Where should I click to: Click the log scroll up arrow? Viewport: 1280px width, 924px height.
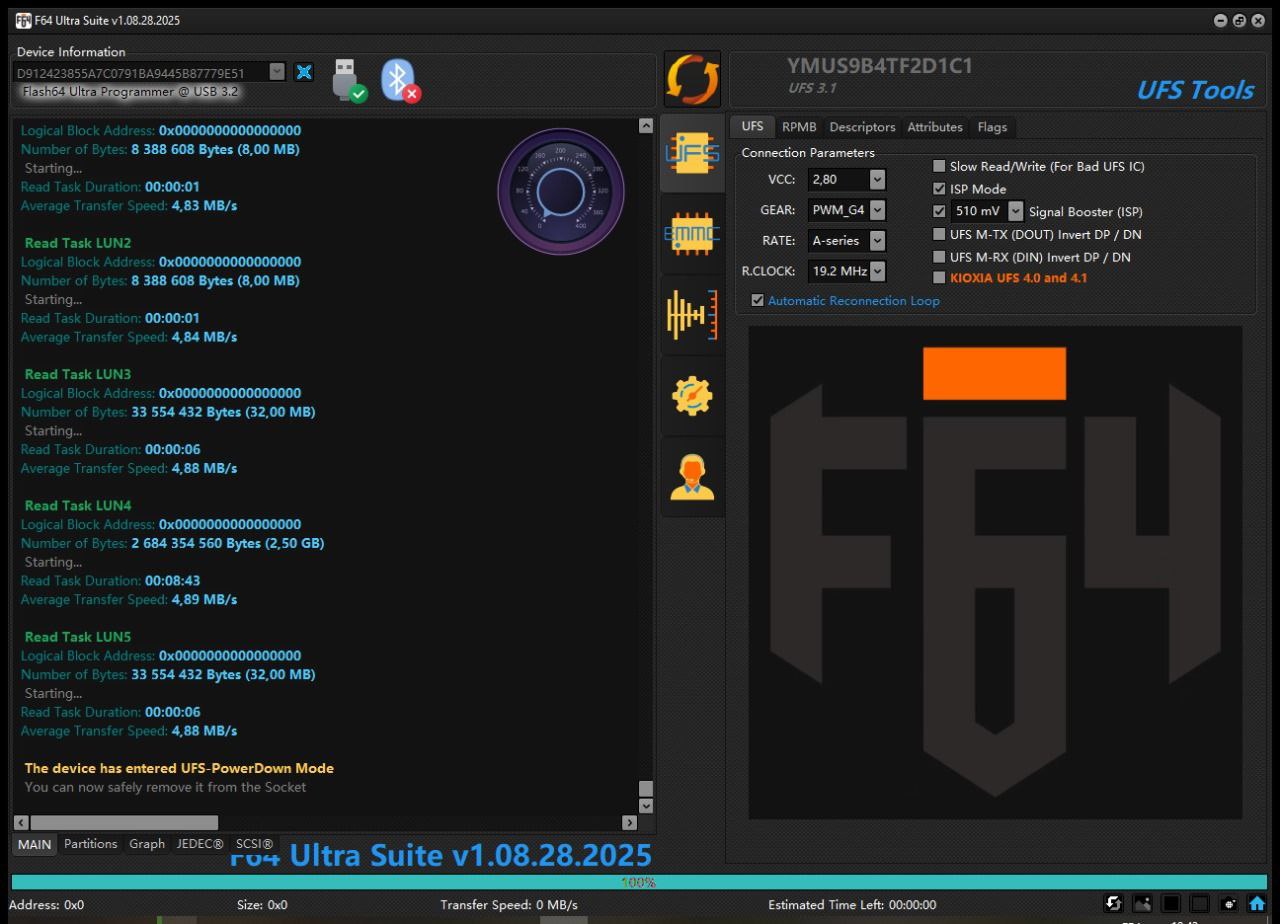pyautogui.click(x=645, y=126)
